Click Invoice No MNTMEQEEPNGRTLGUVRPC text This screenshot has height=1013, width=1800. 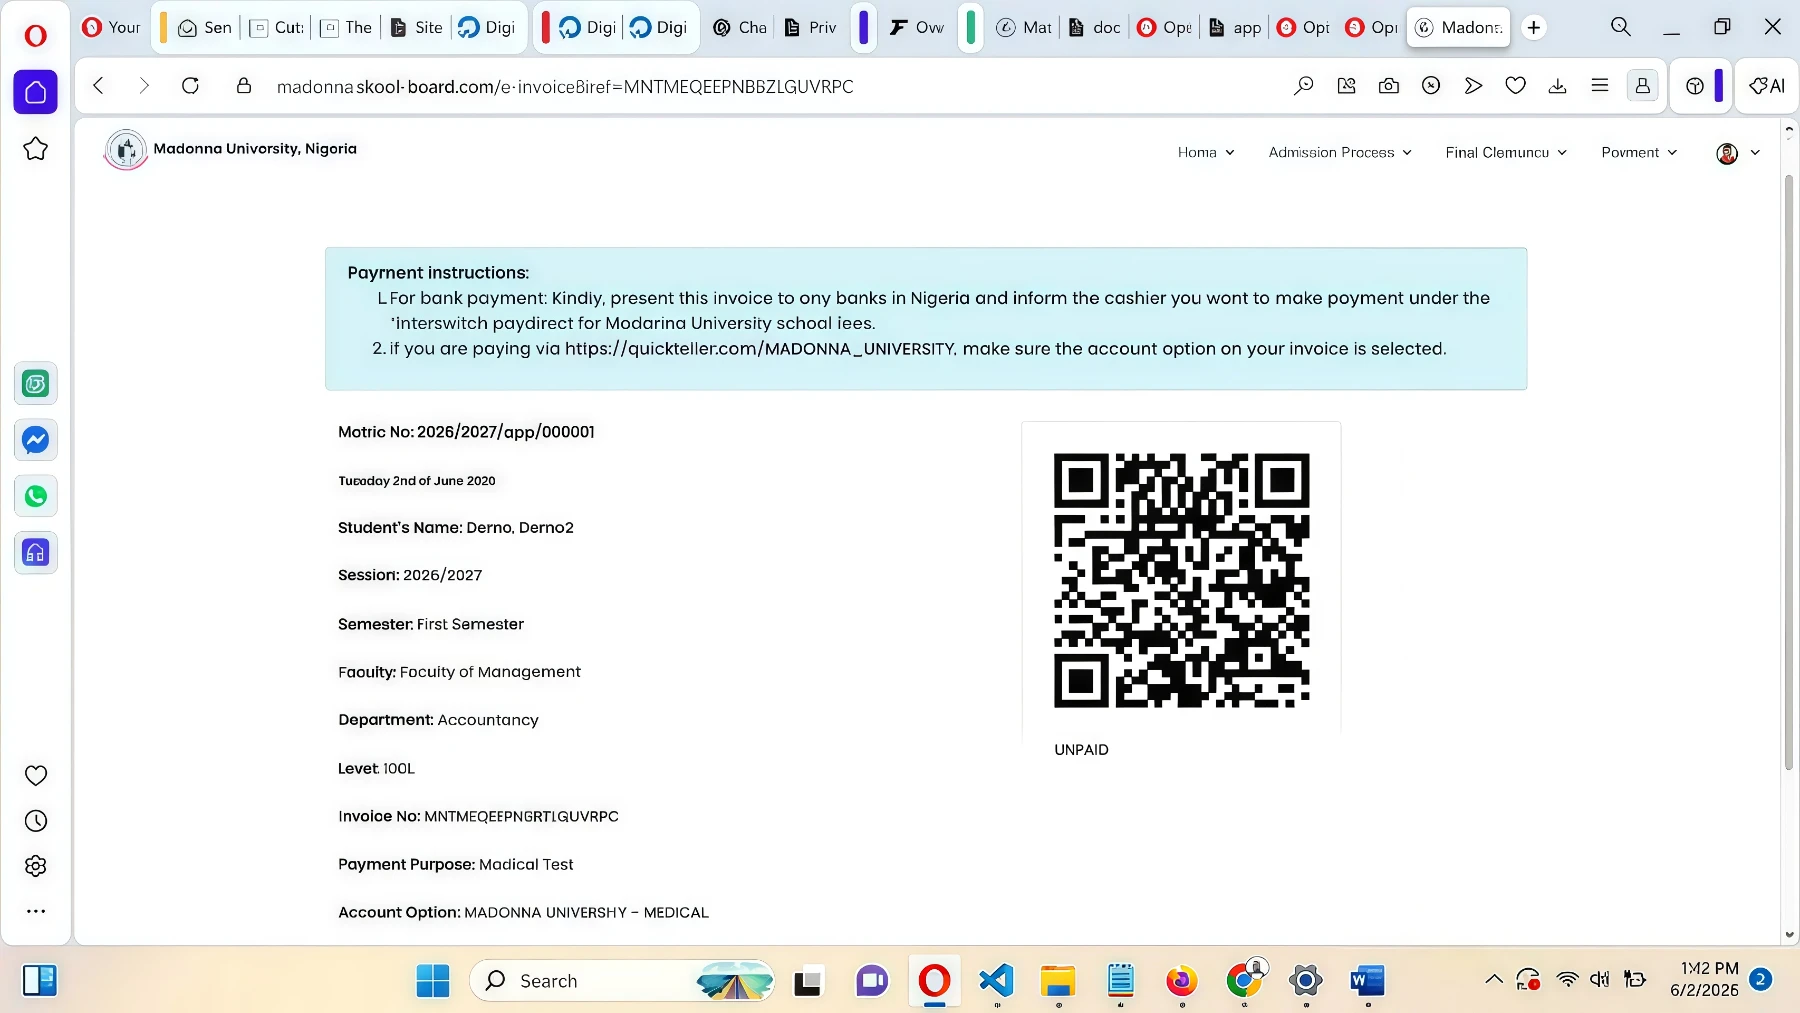pos(478,817)
